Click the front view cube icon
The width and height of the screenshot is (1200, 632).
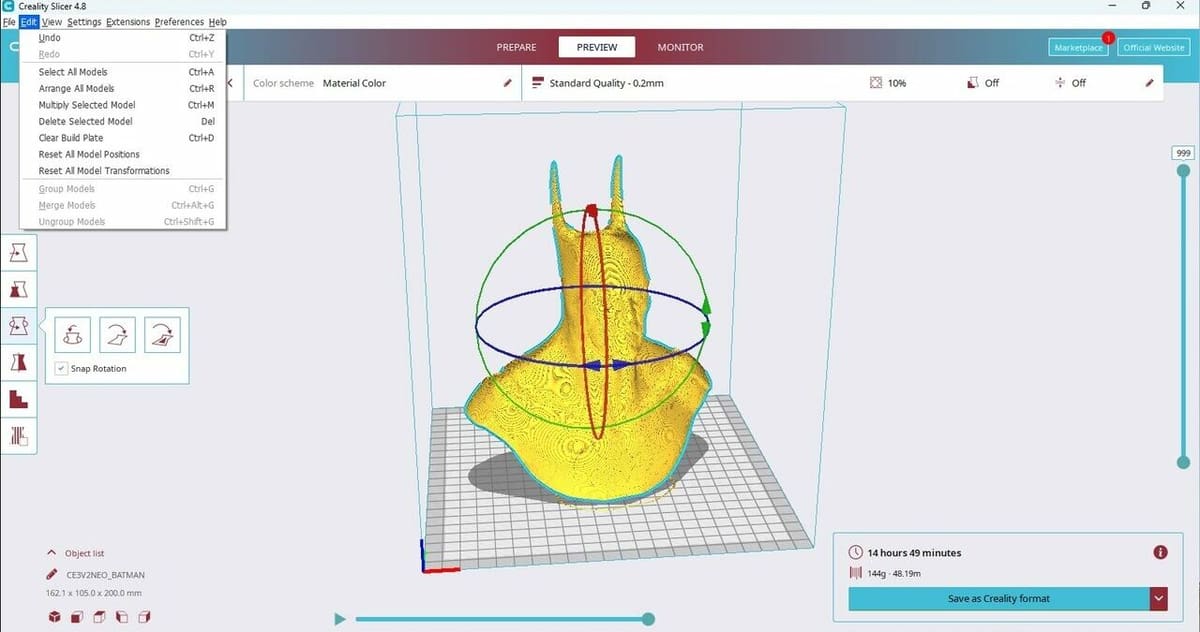tap(76, 619)
